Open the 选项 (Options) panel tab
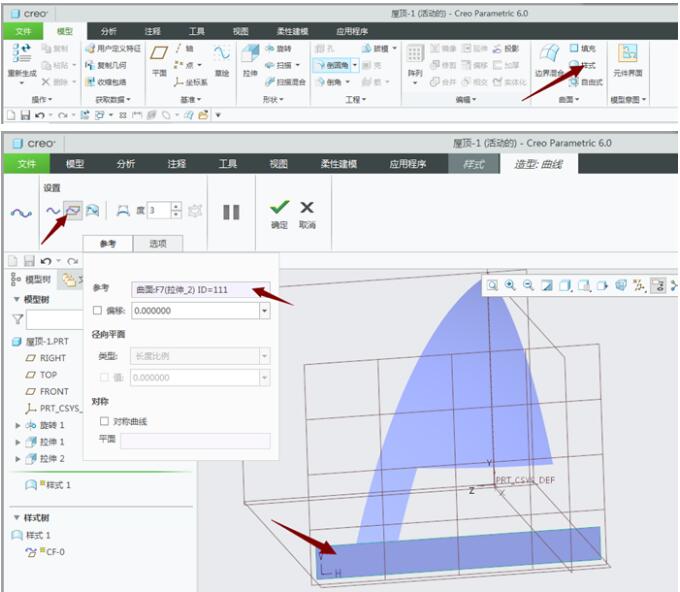Viewport: 680px width, 592px height. click(158, 243)
